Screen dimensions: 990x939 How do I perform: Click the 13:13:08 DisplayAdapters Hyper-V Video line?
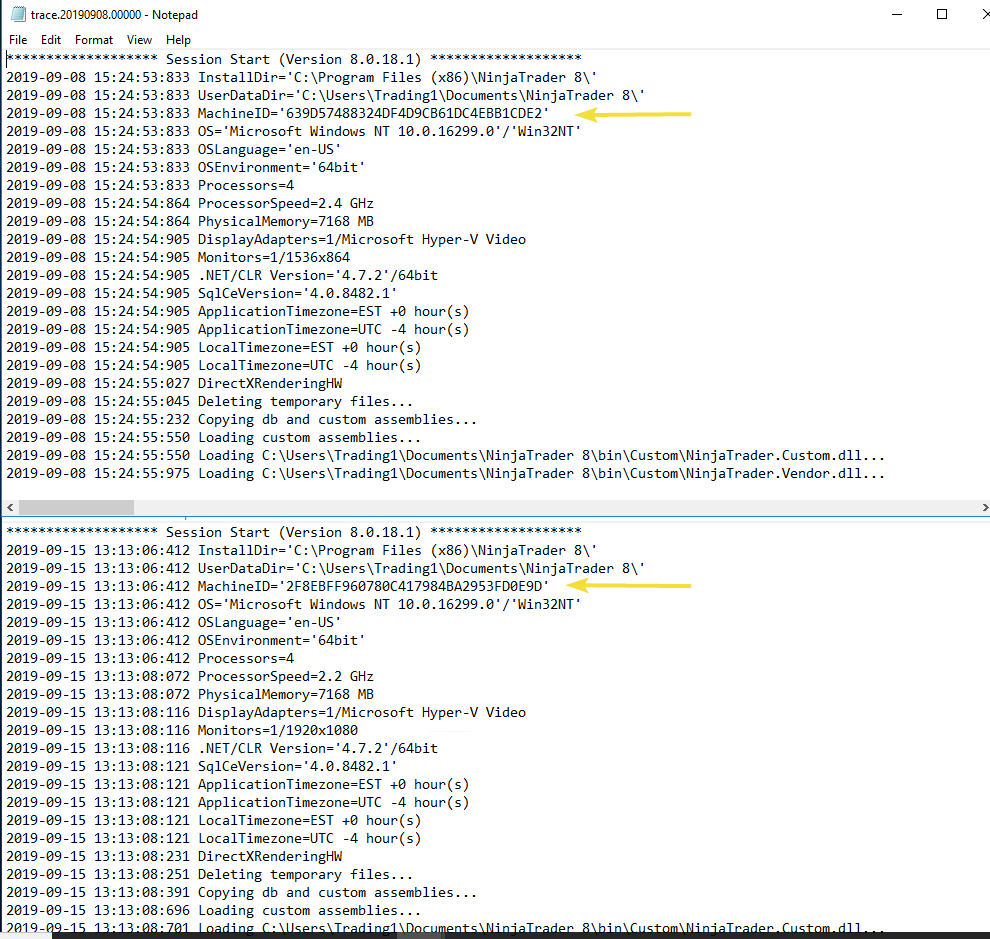[266, 712]
